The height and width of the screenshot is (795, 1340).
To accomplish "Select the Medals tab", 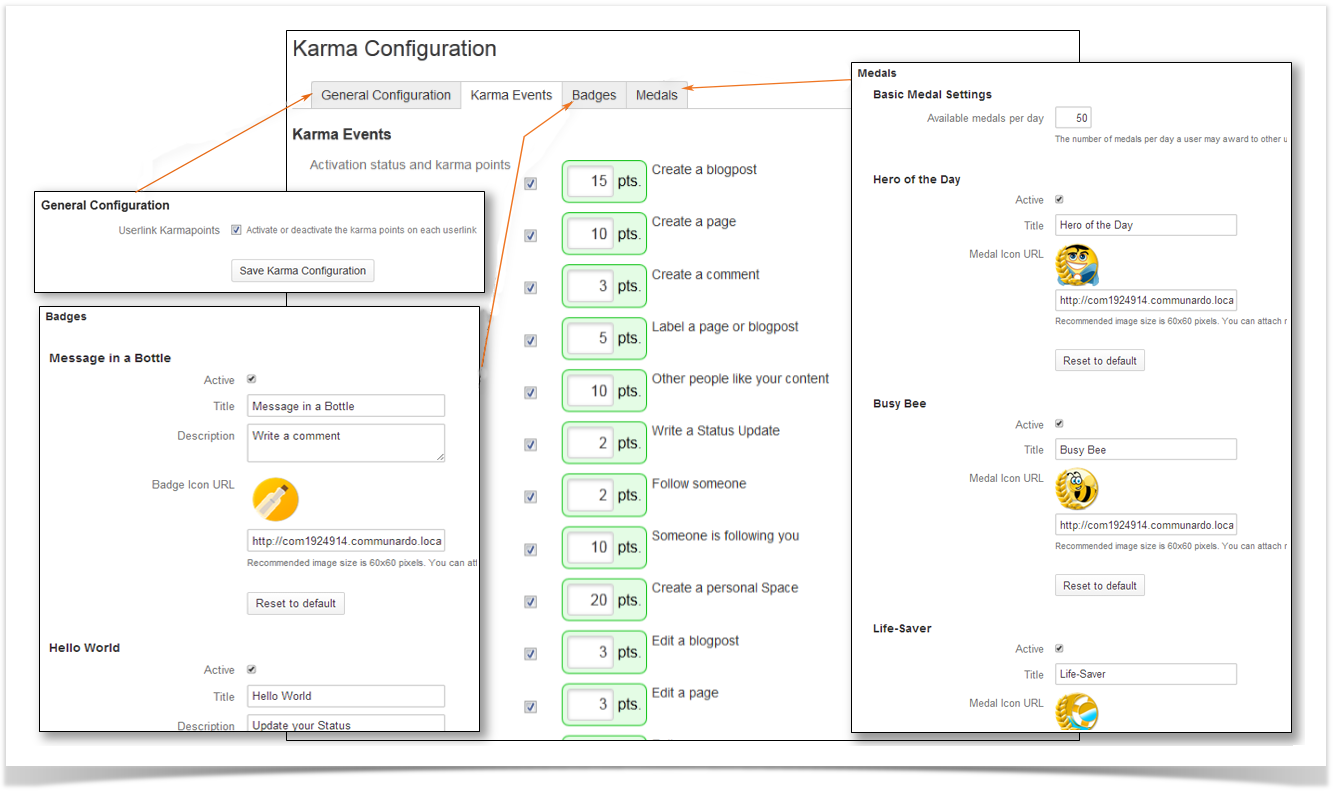I will tap(657, 95).
